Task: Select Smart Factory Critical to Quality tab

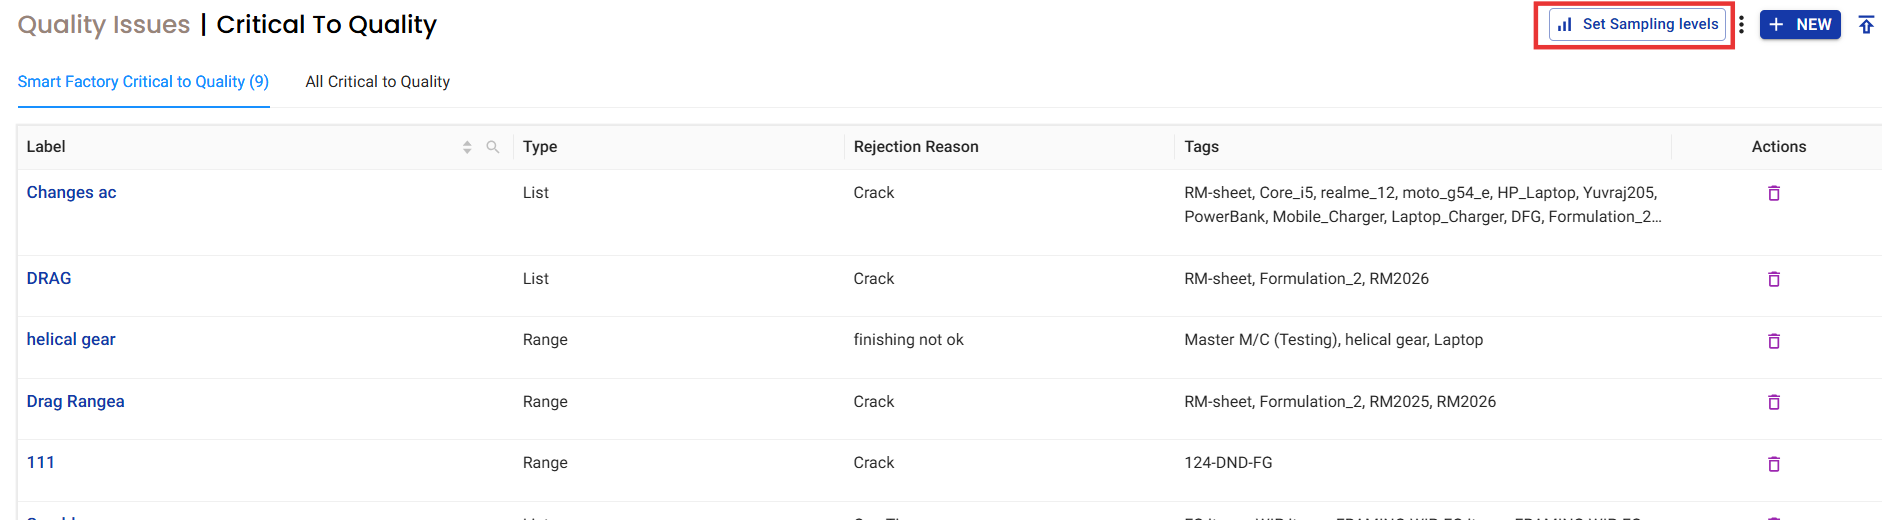Action: tap(143, 82)
